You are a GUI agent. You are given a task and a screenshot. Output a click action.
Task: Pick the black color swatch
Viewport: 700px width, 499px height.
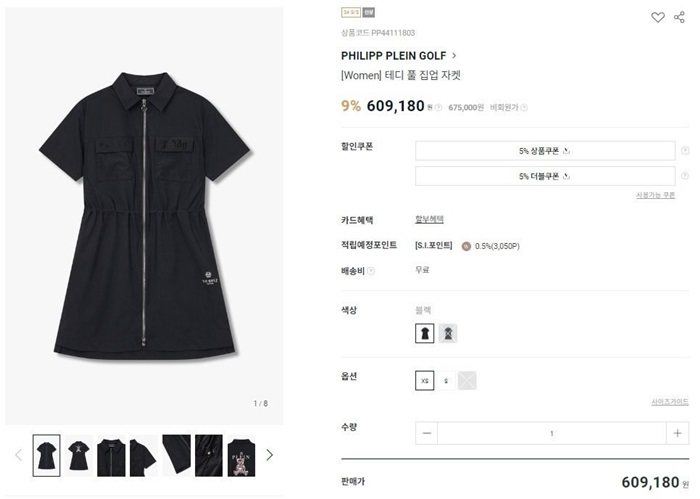tap(424, 333)
